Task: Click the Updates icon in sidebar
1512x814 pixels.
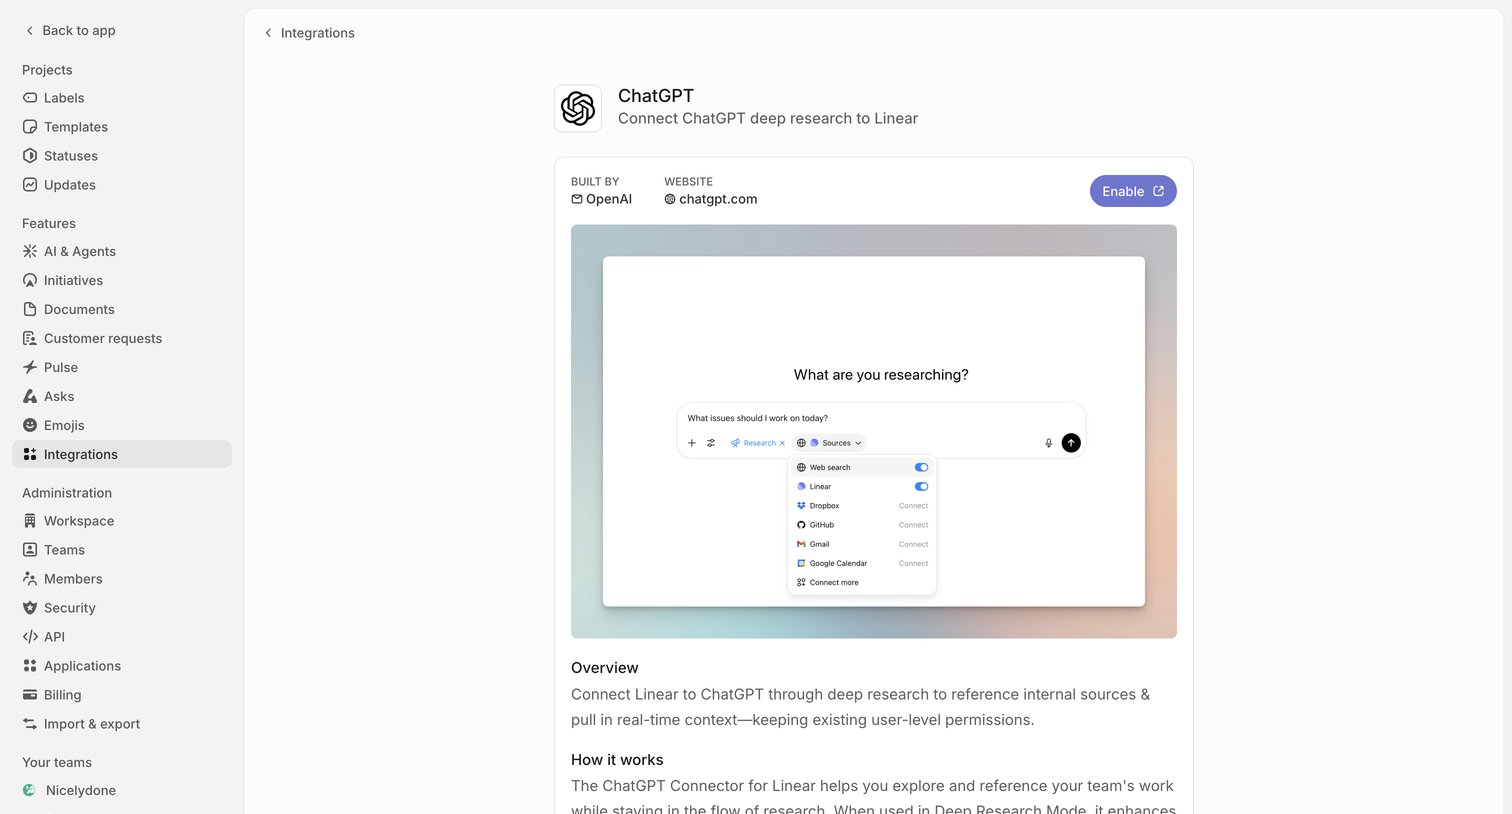Action: point(30,185)
